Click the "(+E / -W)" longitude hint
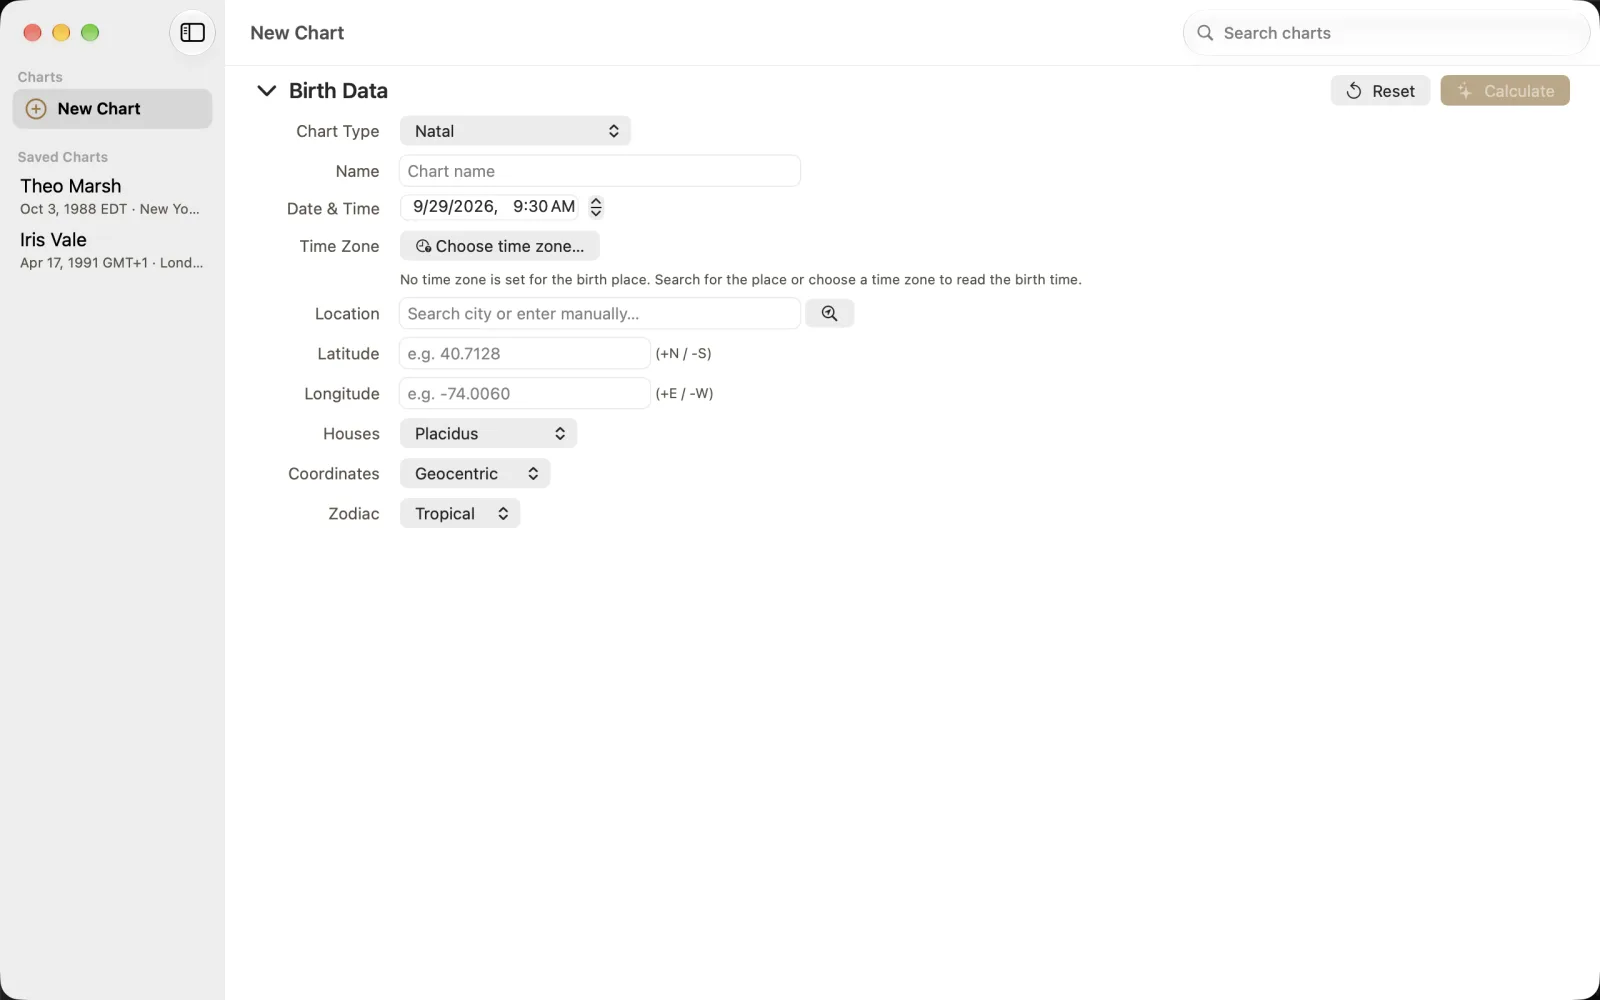The height and width of the screenshot is (1000, 1600). coord(684,393)
